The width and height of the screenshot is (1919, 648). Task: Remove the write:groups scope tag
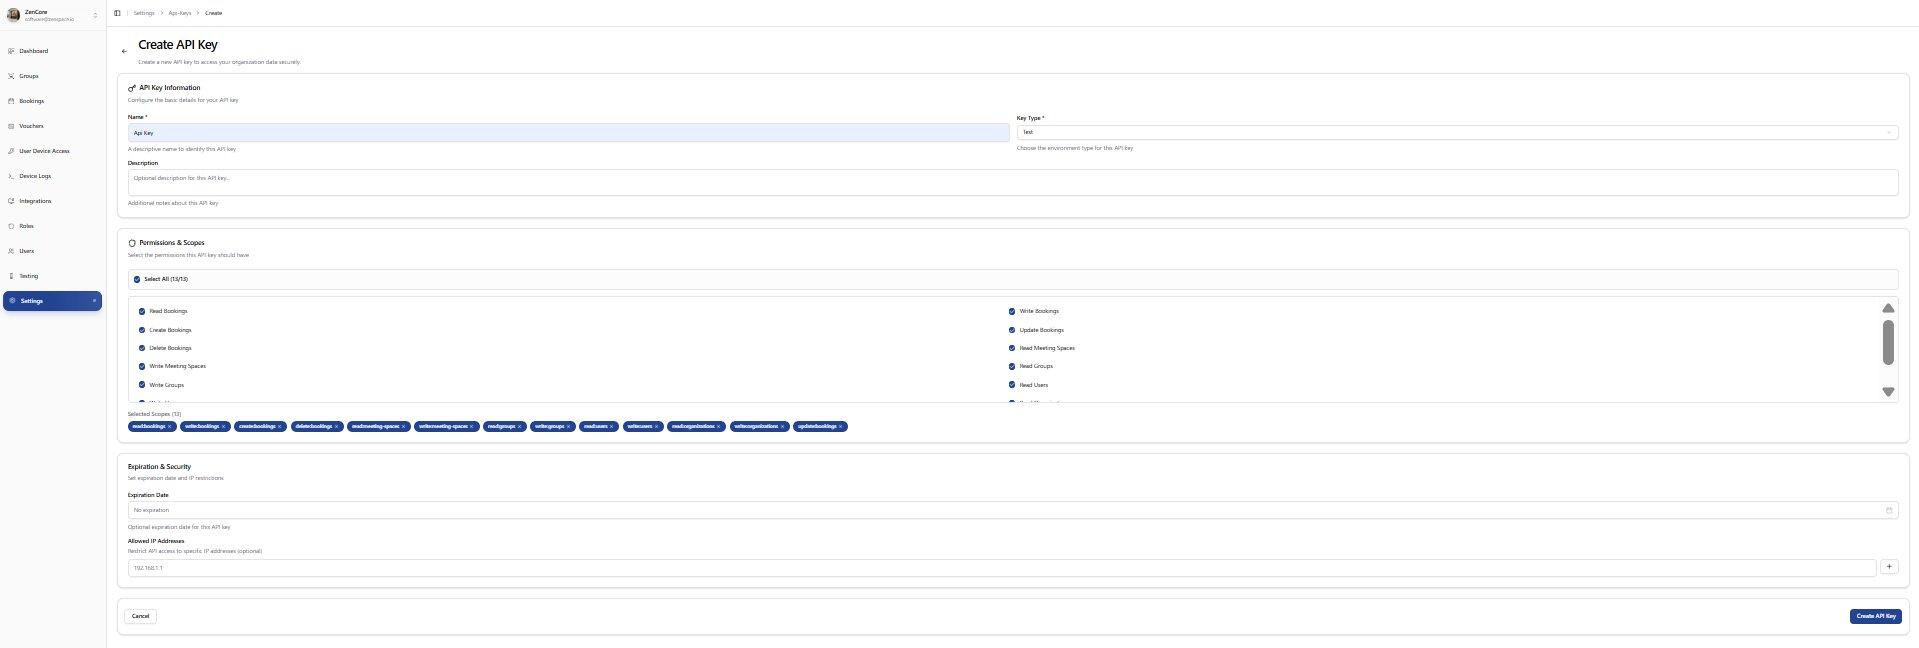[569, 427]
